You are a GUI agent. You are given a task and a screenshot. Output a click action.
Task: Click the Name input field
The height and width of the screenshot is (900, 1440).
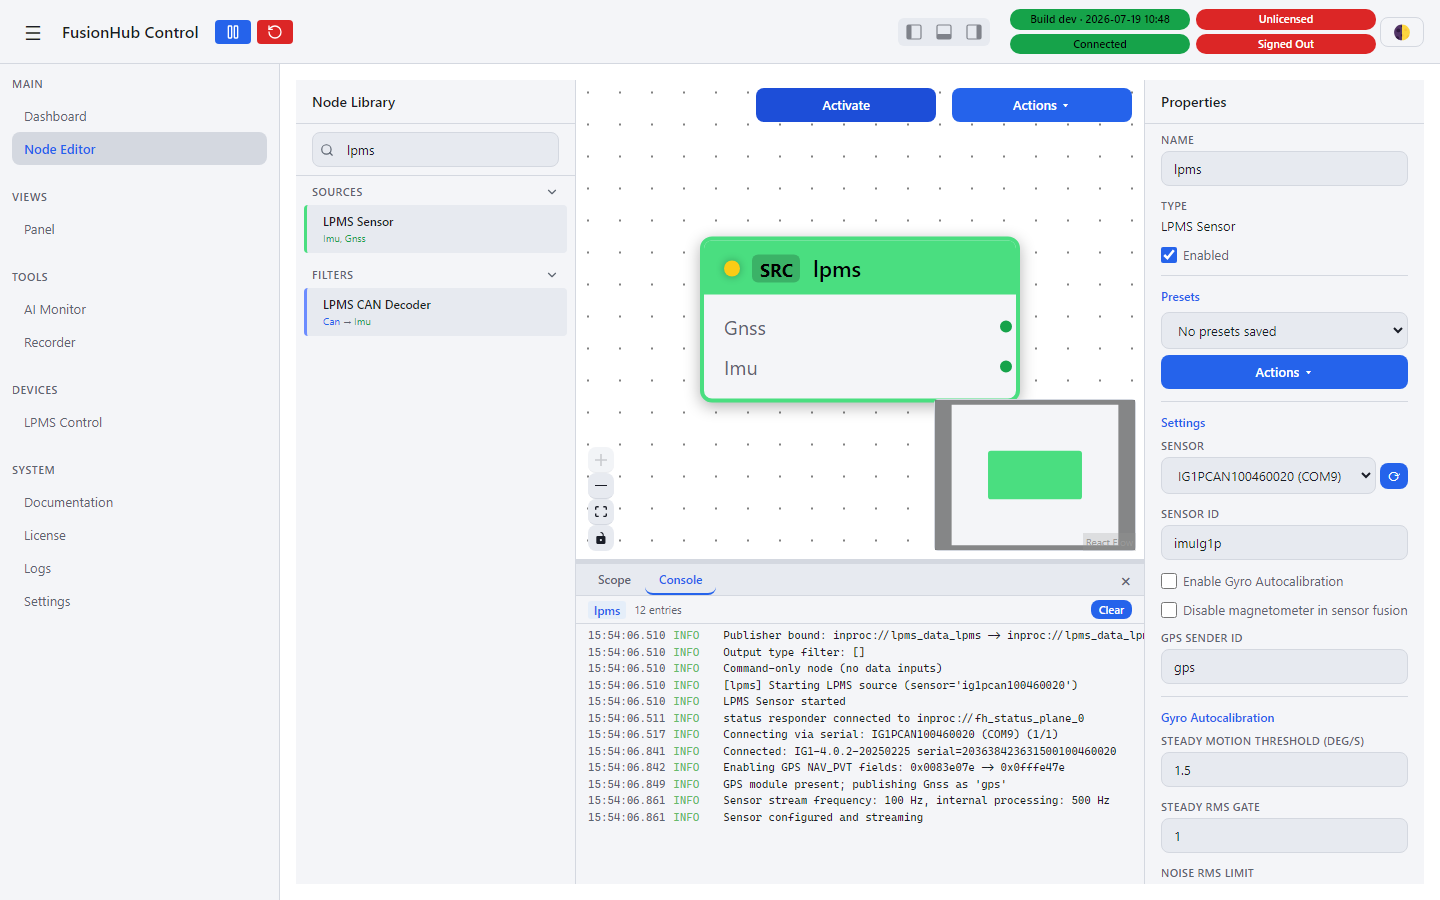pos(1284,169)
